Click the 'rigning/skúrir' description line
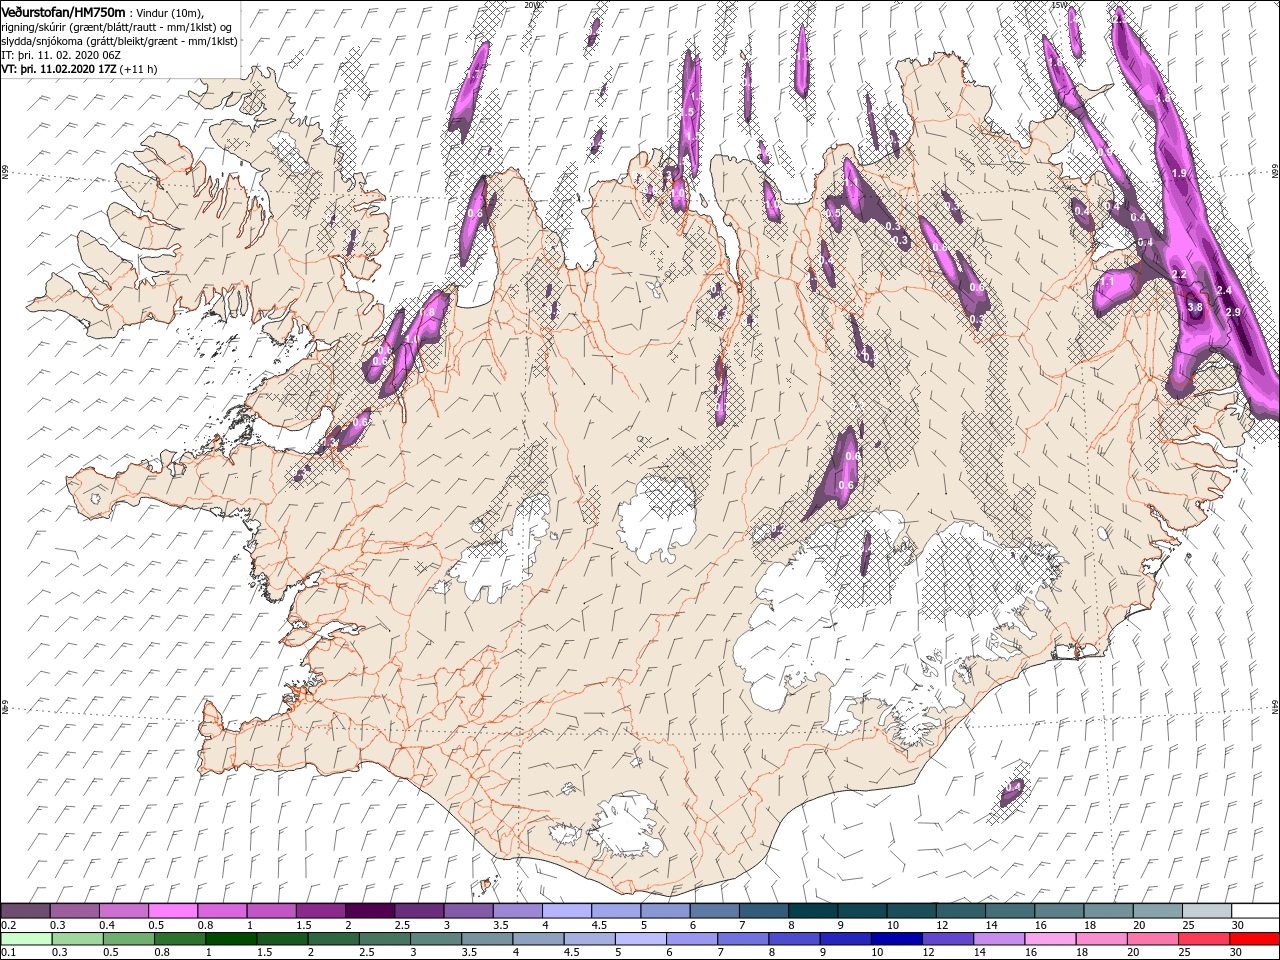The height and width of the screenshot is (960, 1280). 117,27
